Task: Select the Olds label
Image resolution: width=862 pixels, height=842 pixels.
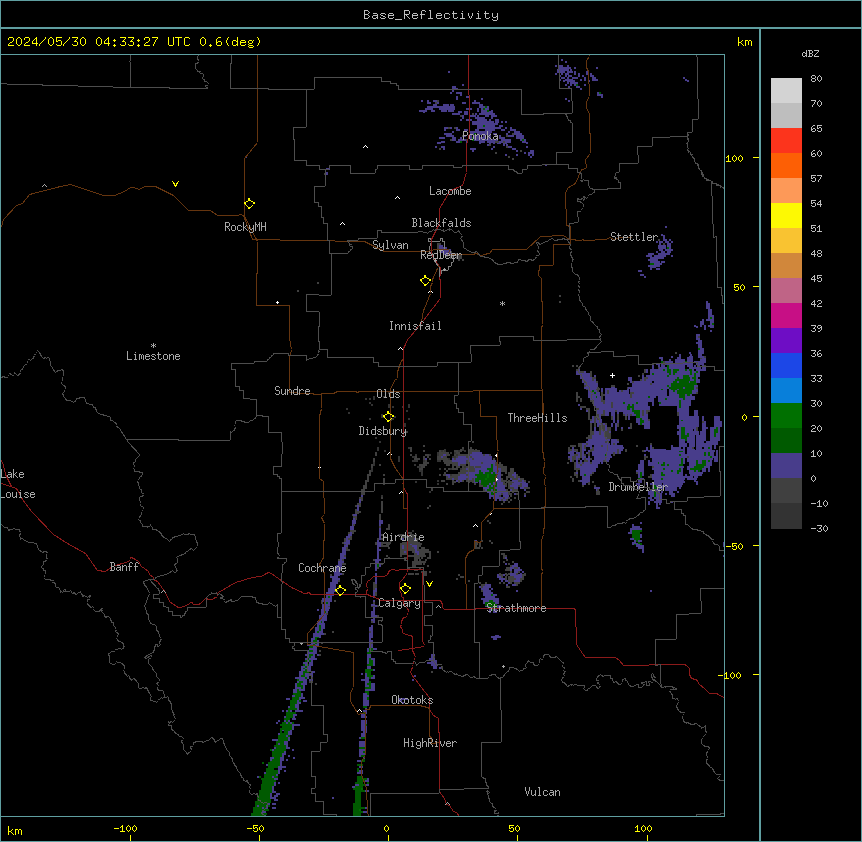Action: point(388,394)
